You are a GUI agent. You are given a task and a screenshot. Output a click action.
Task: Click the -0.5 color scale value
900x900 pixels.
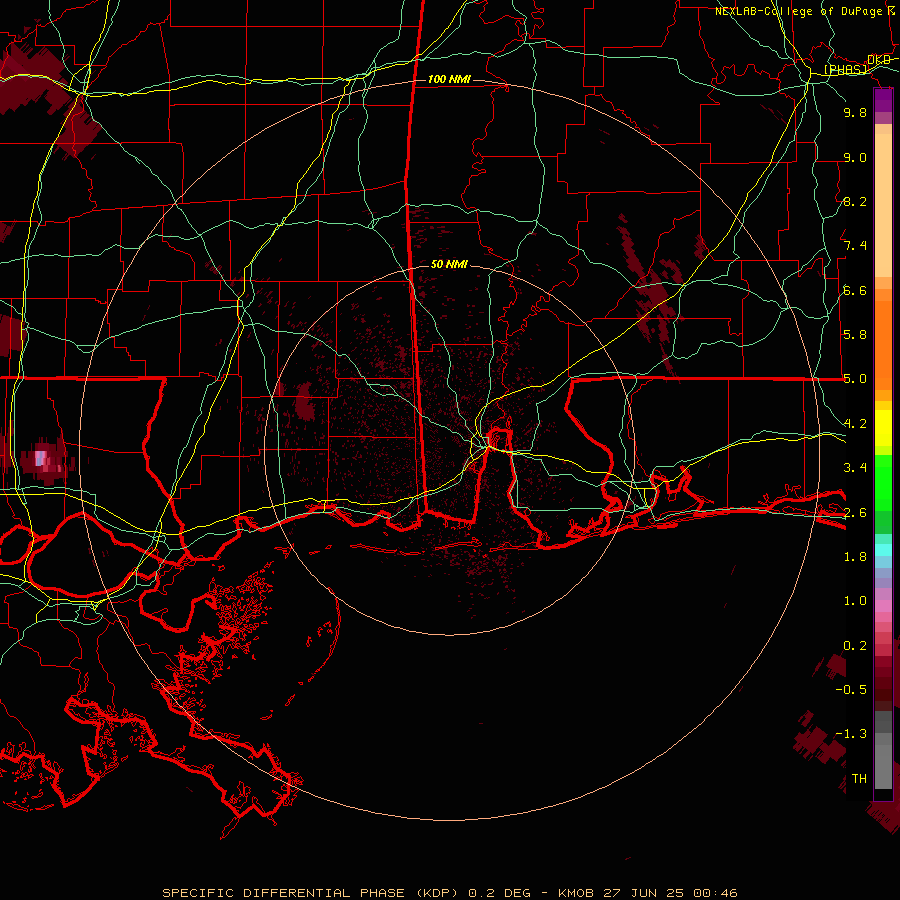coord(851,690)
